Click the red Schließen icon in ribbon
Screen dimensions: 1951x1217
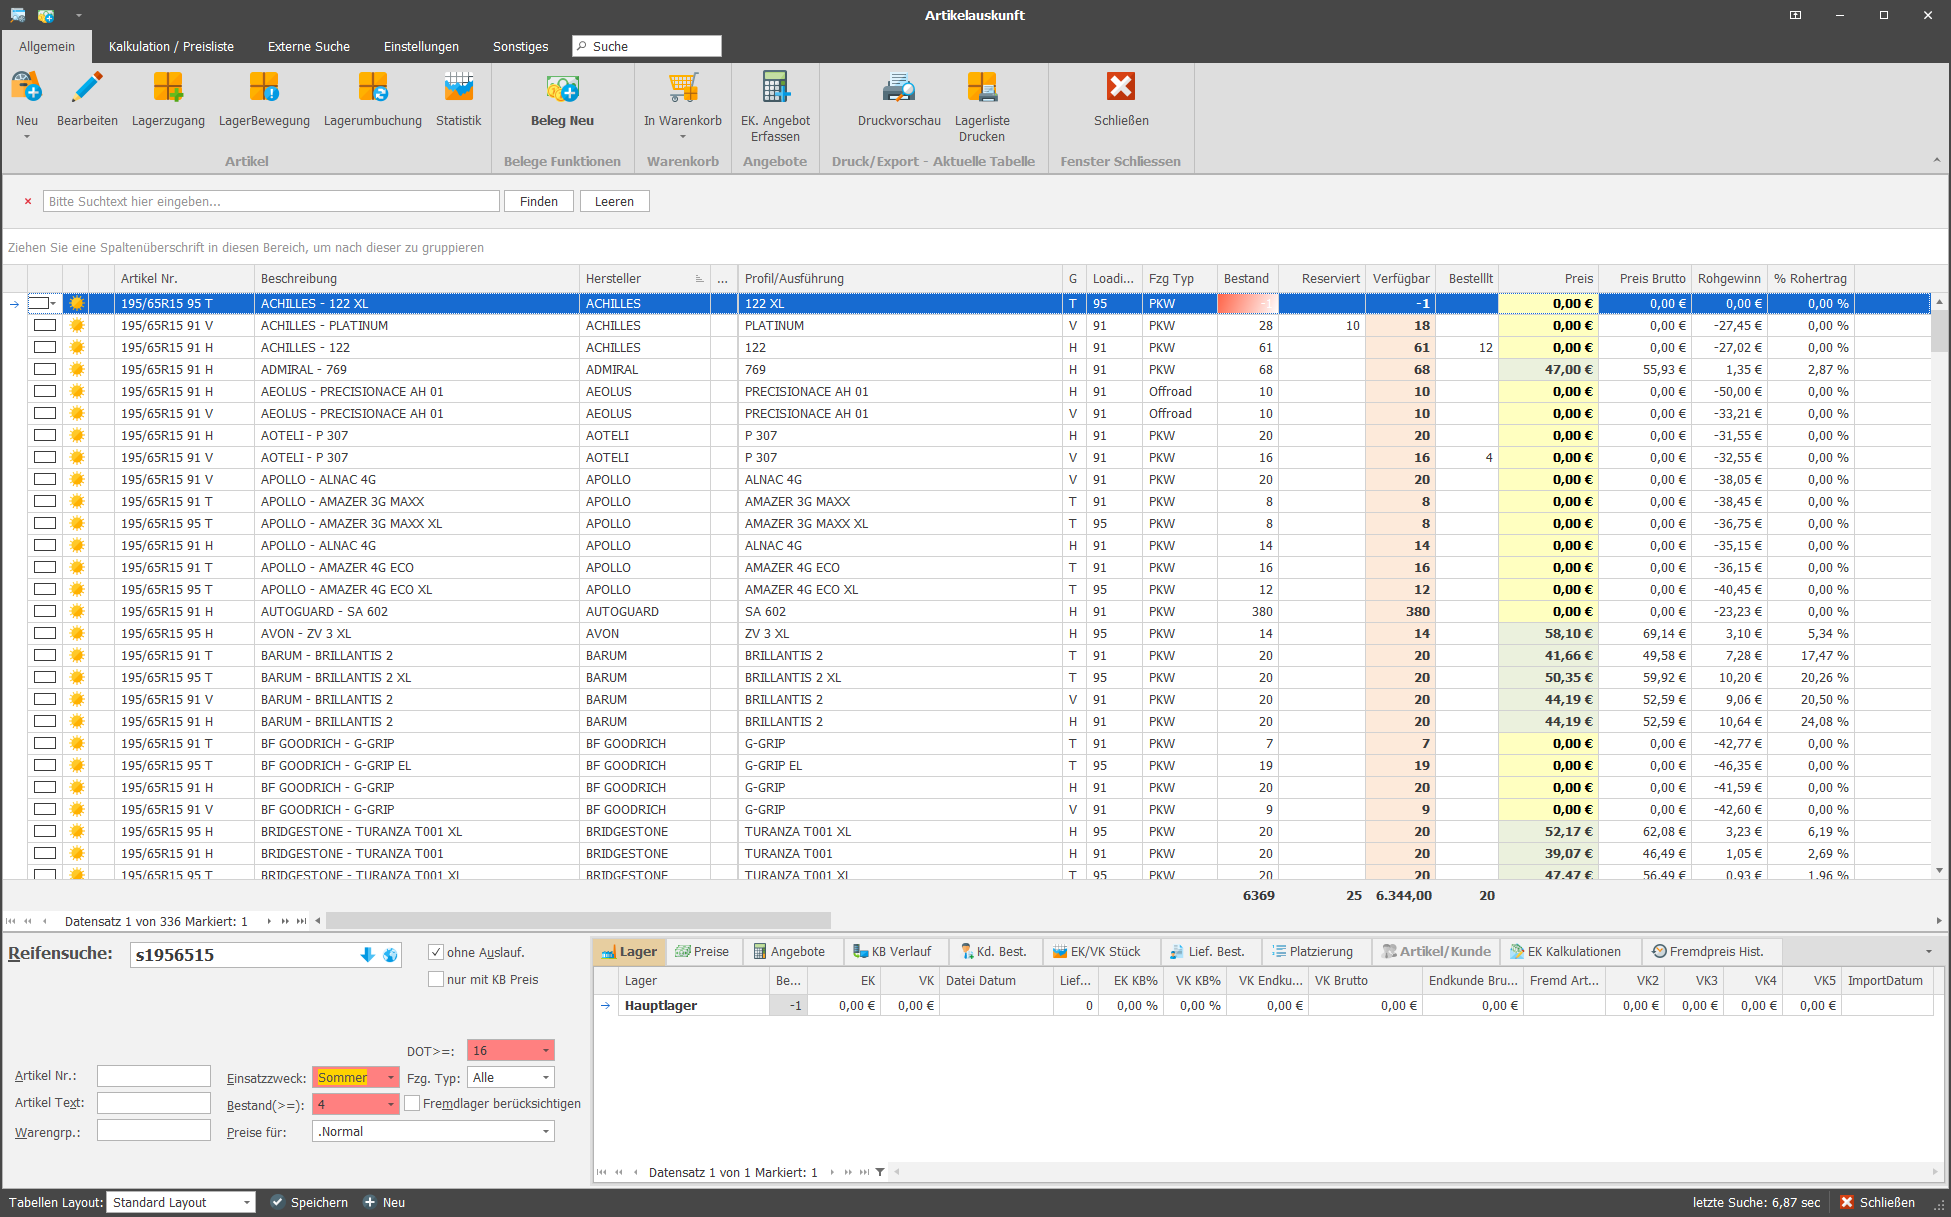tap(1121, 88)
